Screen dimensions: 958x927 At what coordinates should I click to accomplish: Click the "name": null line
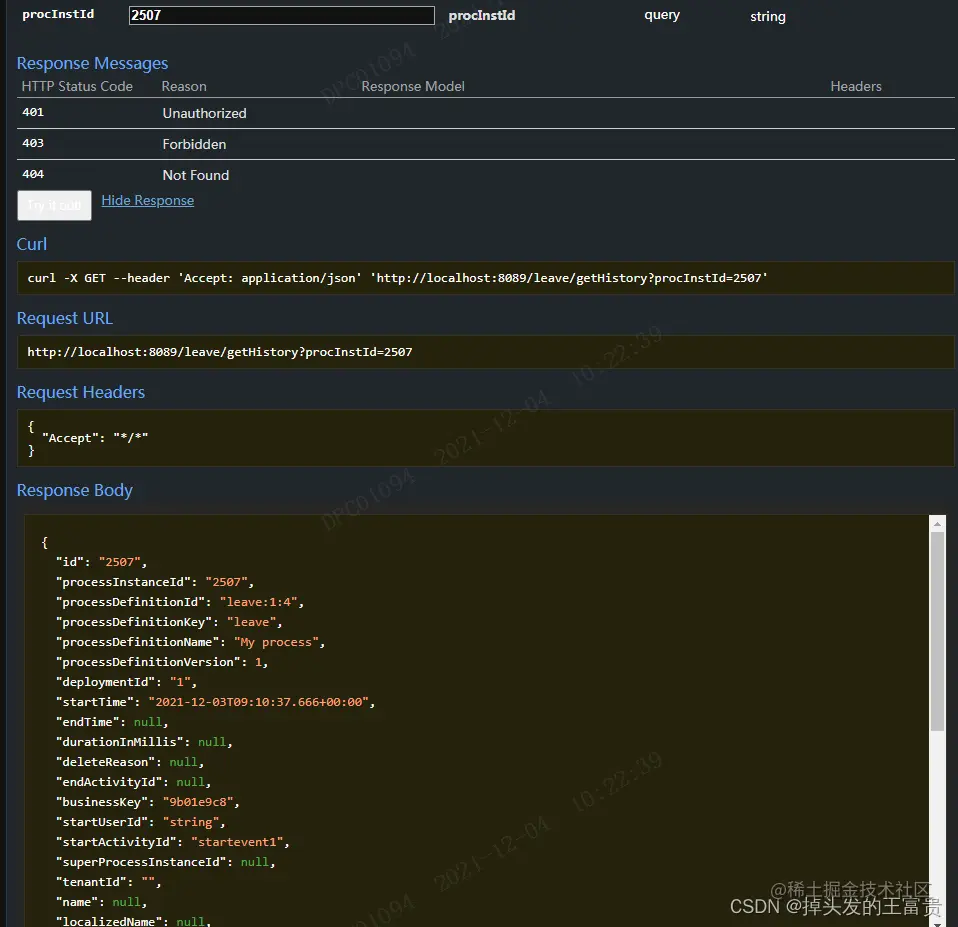tap(101, 903)
